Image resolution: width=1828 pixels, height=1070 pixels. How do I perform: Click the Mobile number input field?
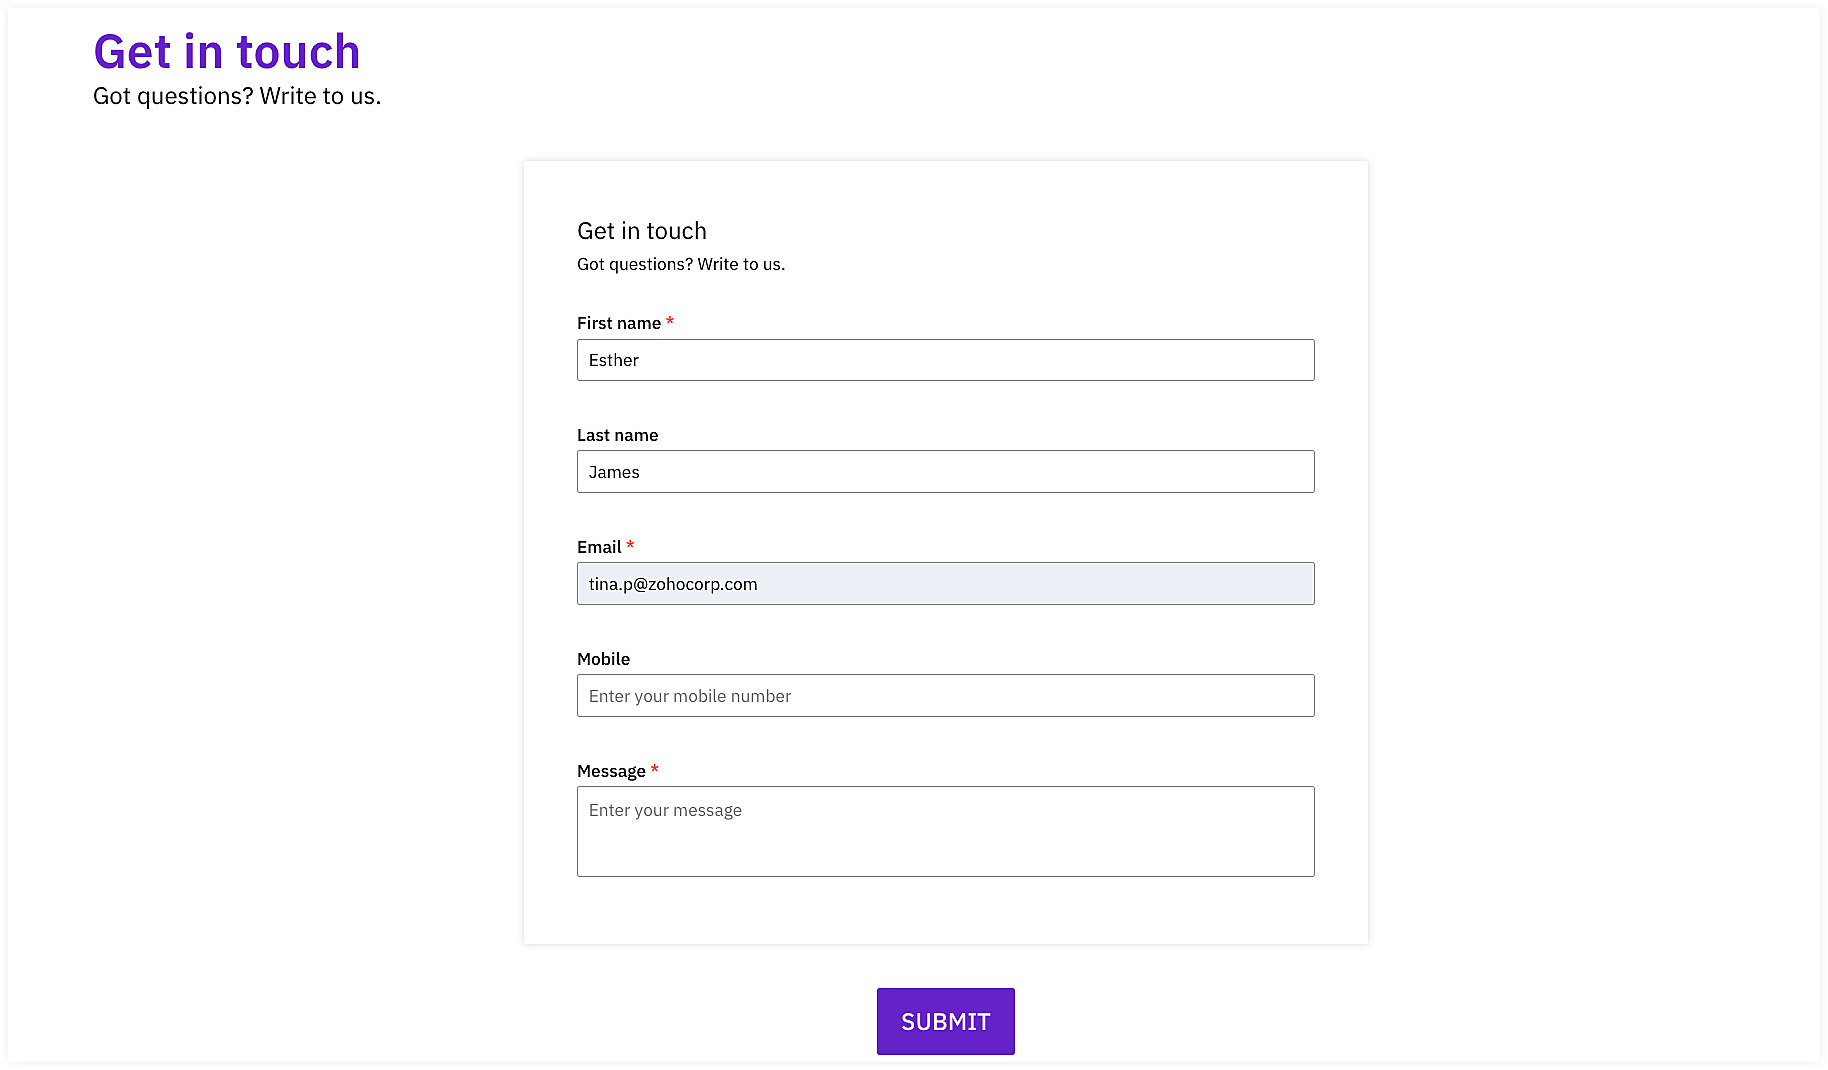pyautogui.click(x=945, y=696)
